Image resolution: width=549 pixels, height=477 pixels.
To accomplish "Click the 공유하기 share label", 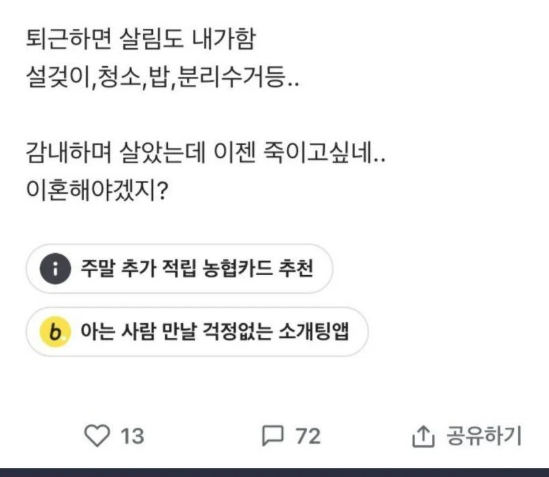I will [484, 436].
